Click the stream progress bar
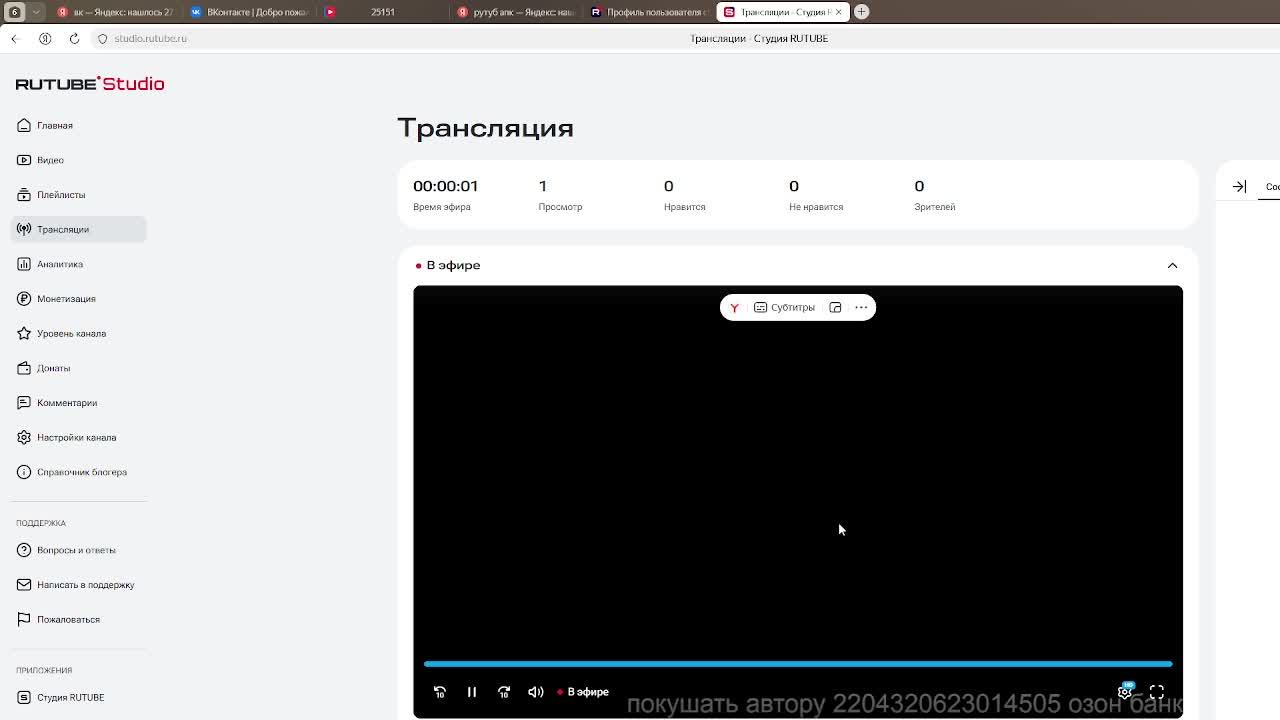The image size is (1280, 720). pyautogui.click(x=798, y=663)
